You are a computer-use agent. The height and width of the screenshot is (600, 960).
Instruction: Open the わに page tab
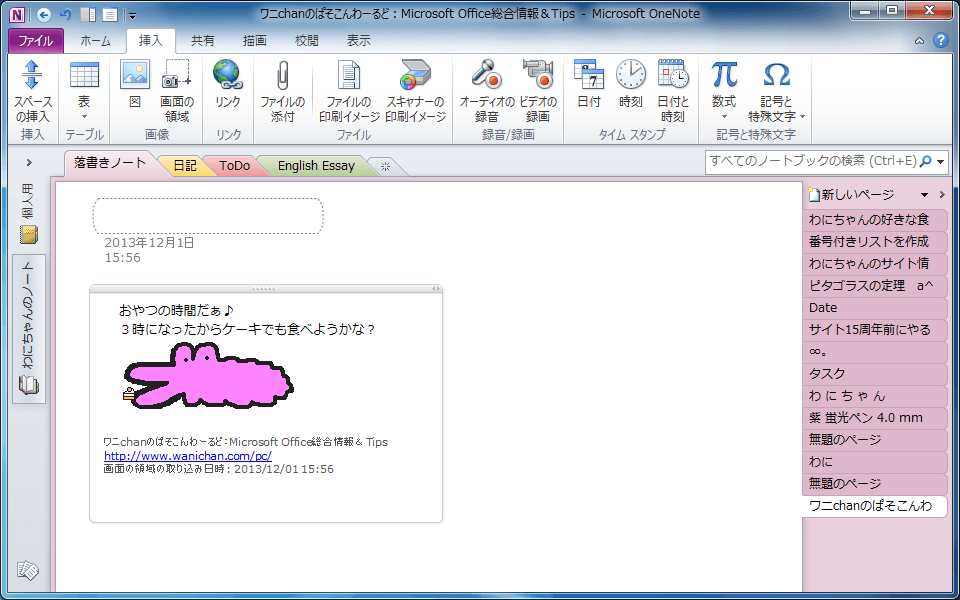pyautogui.click(x=874, y=462)
